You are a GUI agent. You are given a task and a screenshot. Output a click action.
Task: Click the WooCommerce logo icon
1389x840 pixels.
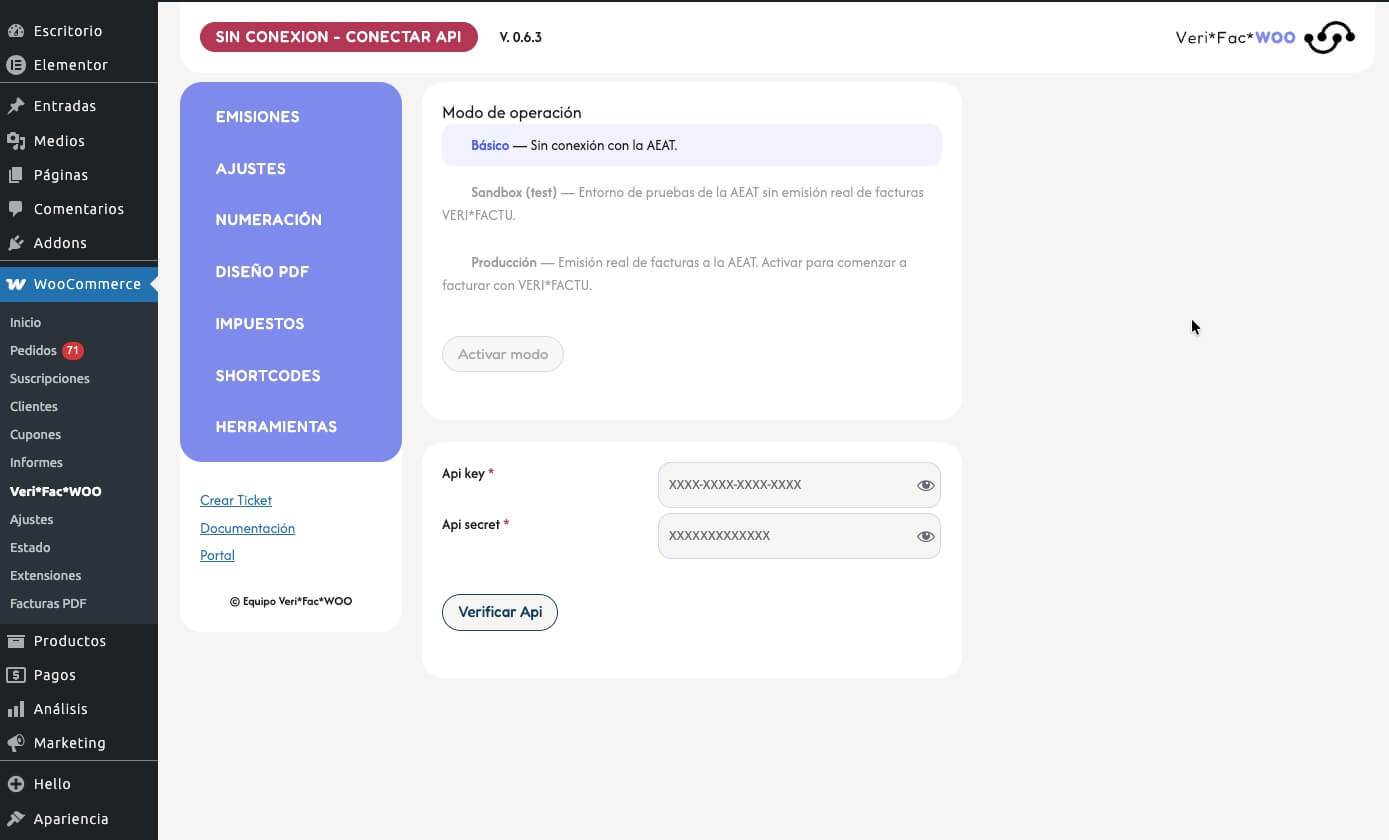click(16, 284)
